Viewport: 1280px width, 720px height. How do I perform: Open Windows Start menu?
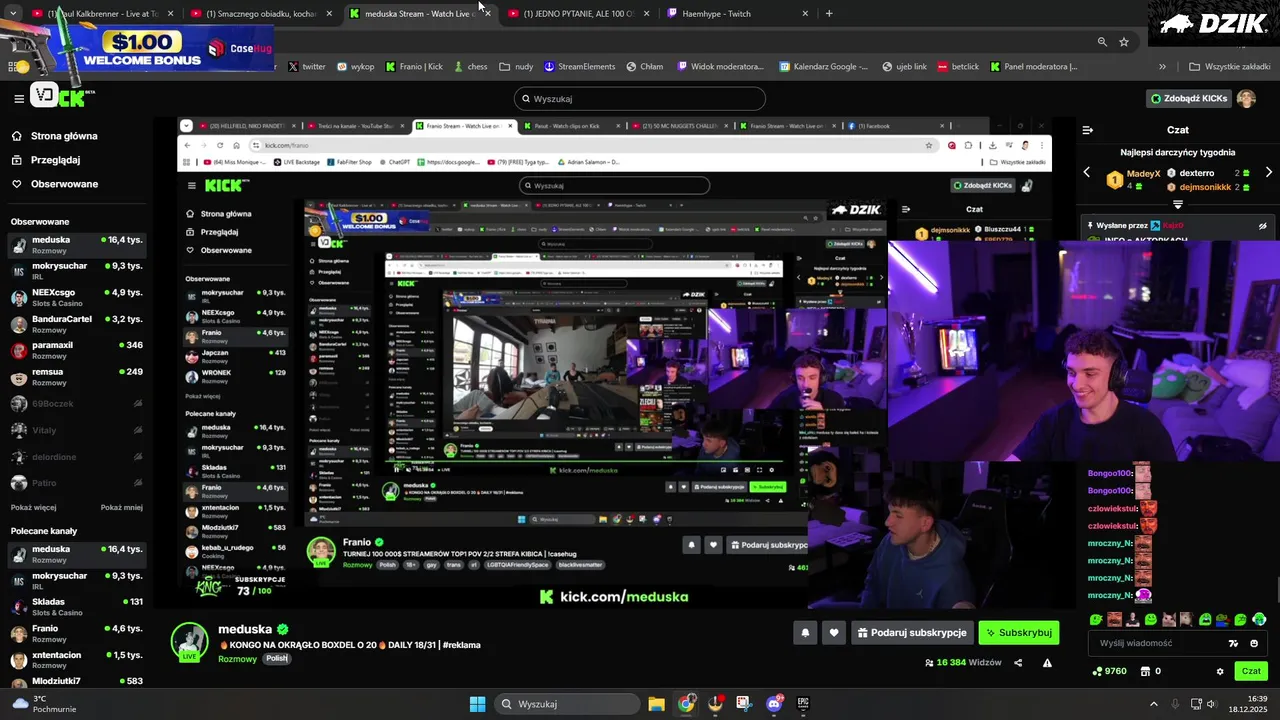(x=477, y=704)
